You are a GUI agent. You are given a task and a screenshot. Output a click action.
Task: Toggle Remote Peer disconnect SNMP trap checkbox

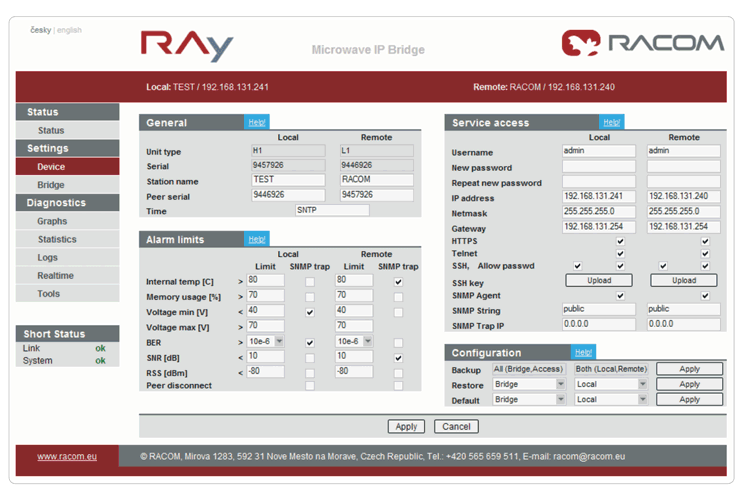pos(399,386)
